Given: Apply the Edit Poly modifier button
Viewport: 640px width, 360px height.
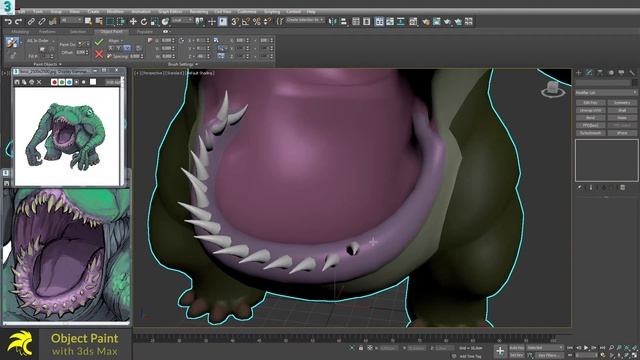Looking at the screenshot, I should pyautogui.click(x=591, y=103).
